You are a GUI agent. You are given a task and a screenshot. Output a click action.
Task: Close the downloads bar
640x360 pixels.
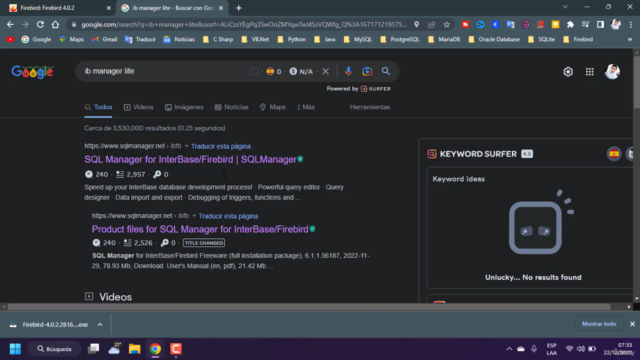pyautogui.click(x=632, y=324)
